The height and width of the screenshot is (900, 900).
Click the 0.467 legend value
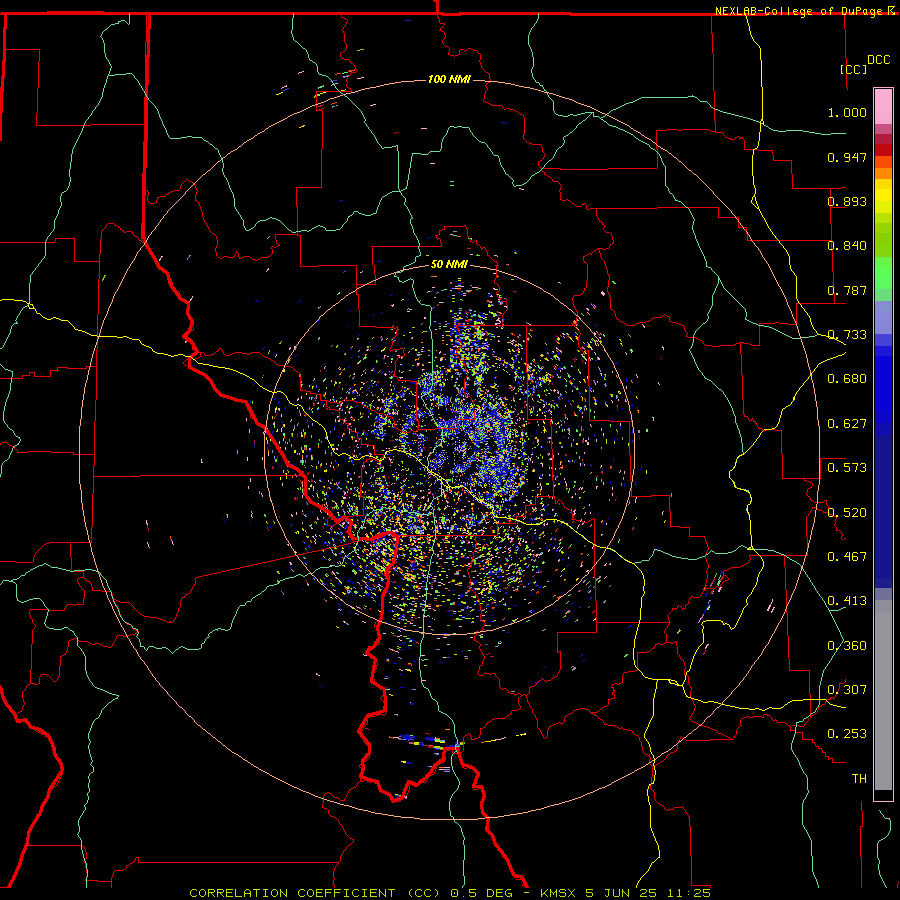click(x=847, y=557)
